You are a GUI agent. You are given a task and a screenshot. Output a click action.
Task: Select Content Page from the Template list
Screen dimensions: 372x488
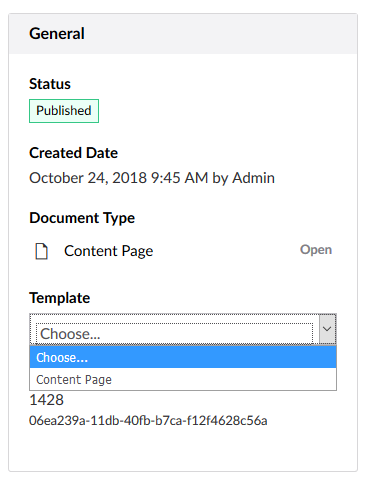(183, 379)
